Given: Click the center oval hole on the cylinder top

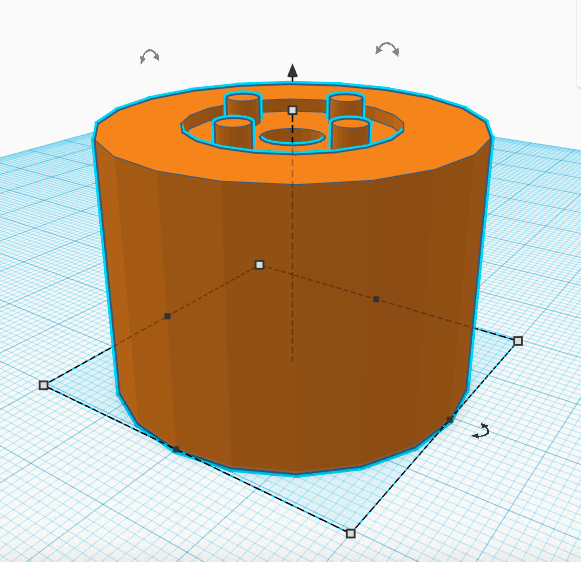Looking at the screenshot, I should tap(293, 137).
